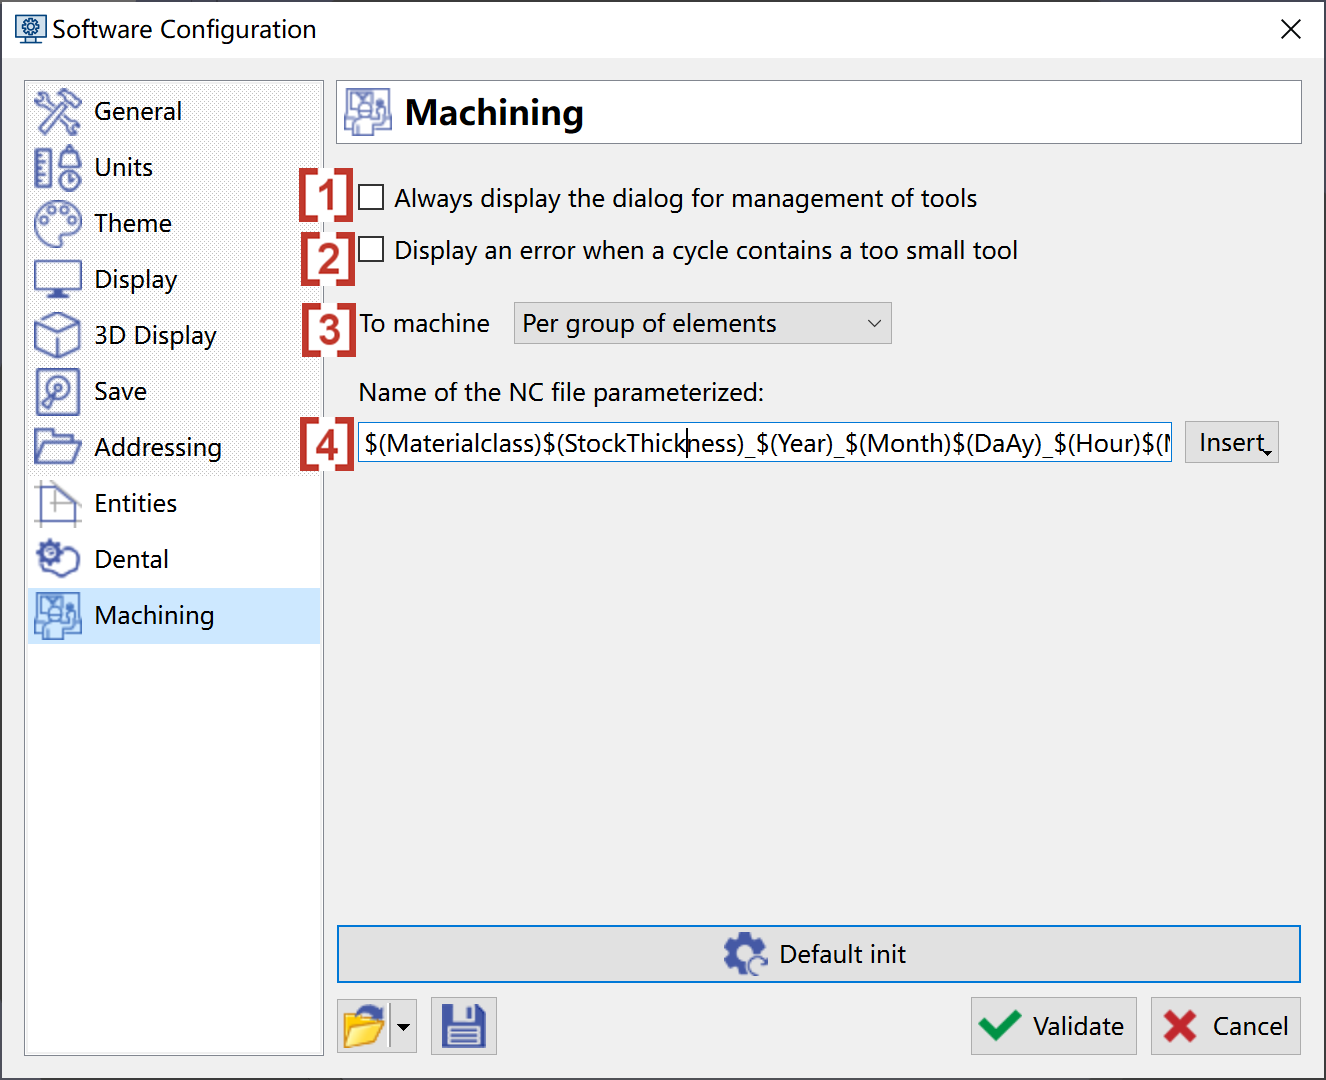Expand the 'Per group of elements' dropdown
Image resolution: width=1326 pixels, height=1080 pixels.
(702, 324)
